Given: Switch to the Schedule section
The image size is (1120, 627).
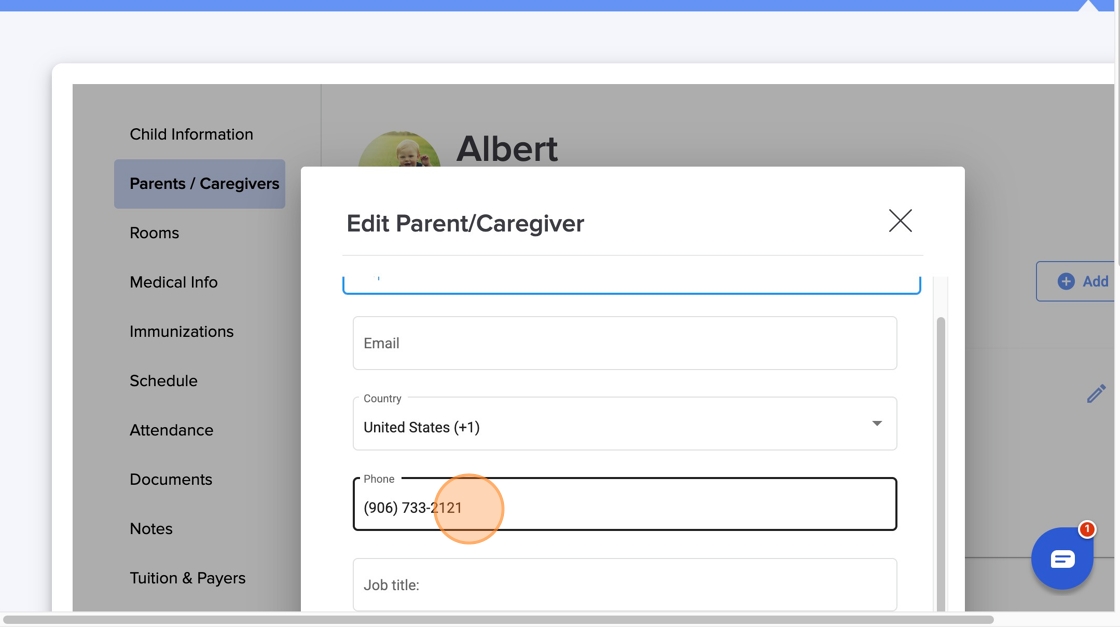Looking at the screenshot, I should [x=163, y=381].
